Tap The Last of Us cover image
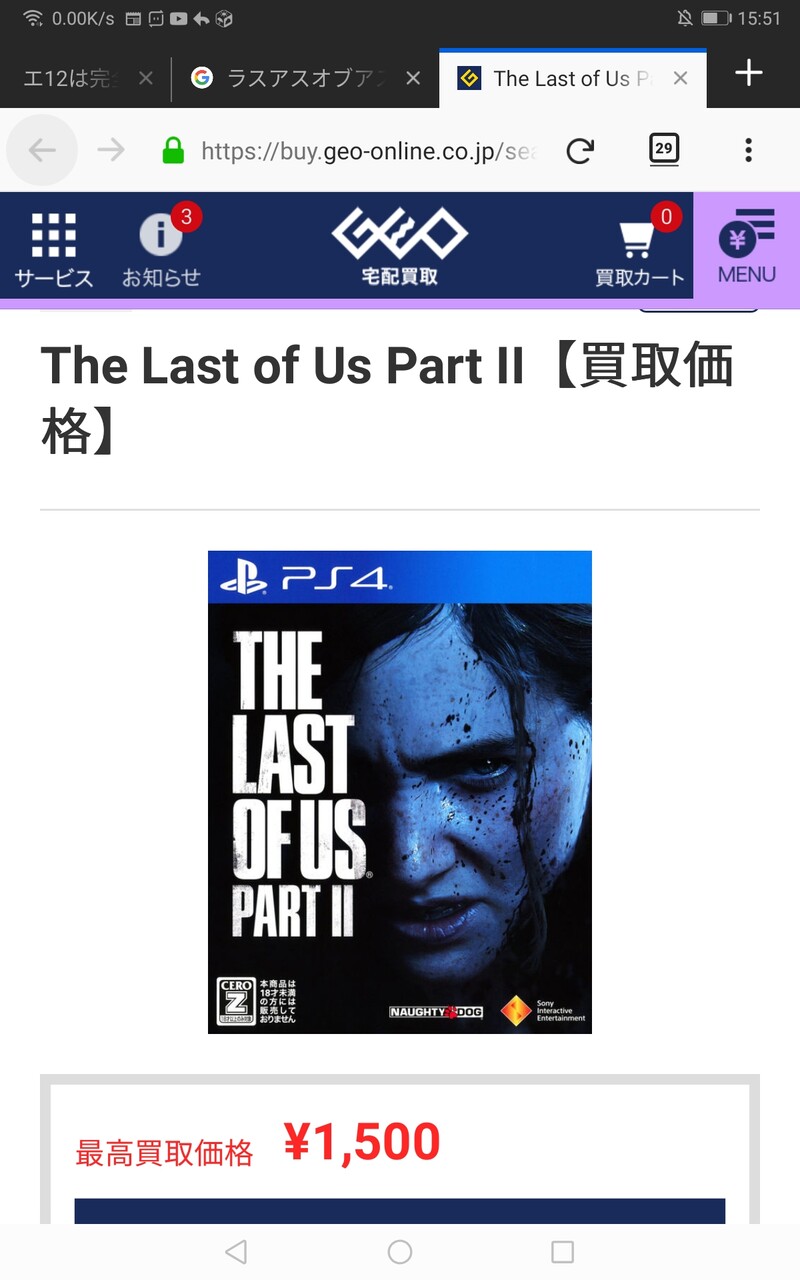 tap(400, 792)
